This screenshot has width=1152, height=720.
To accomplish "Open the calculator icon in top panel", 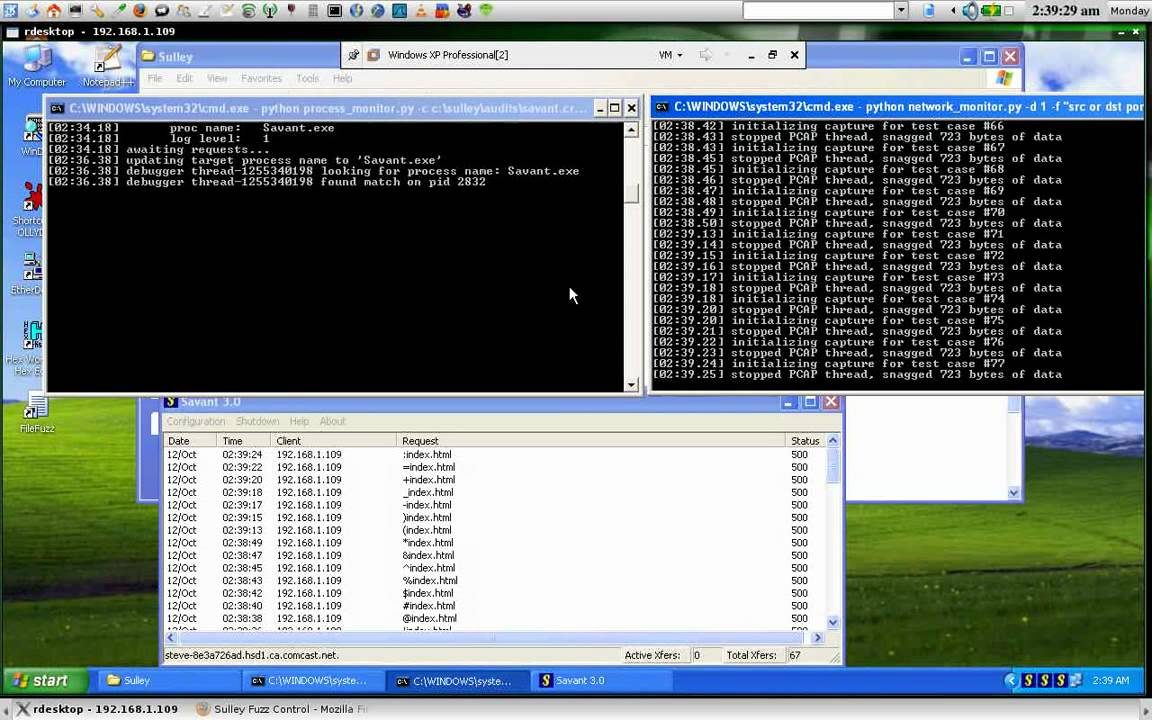I will click(313, 10).
